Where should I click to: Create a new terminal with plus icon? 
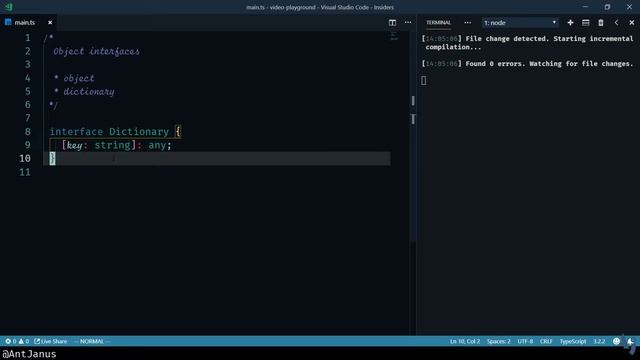(x=570, y=23)
